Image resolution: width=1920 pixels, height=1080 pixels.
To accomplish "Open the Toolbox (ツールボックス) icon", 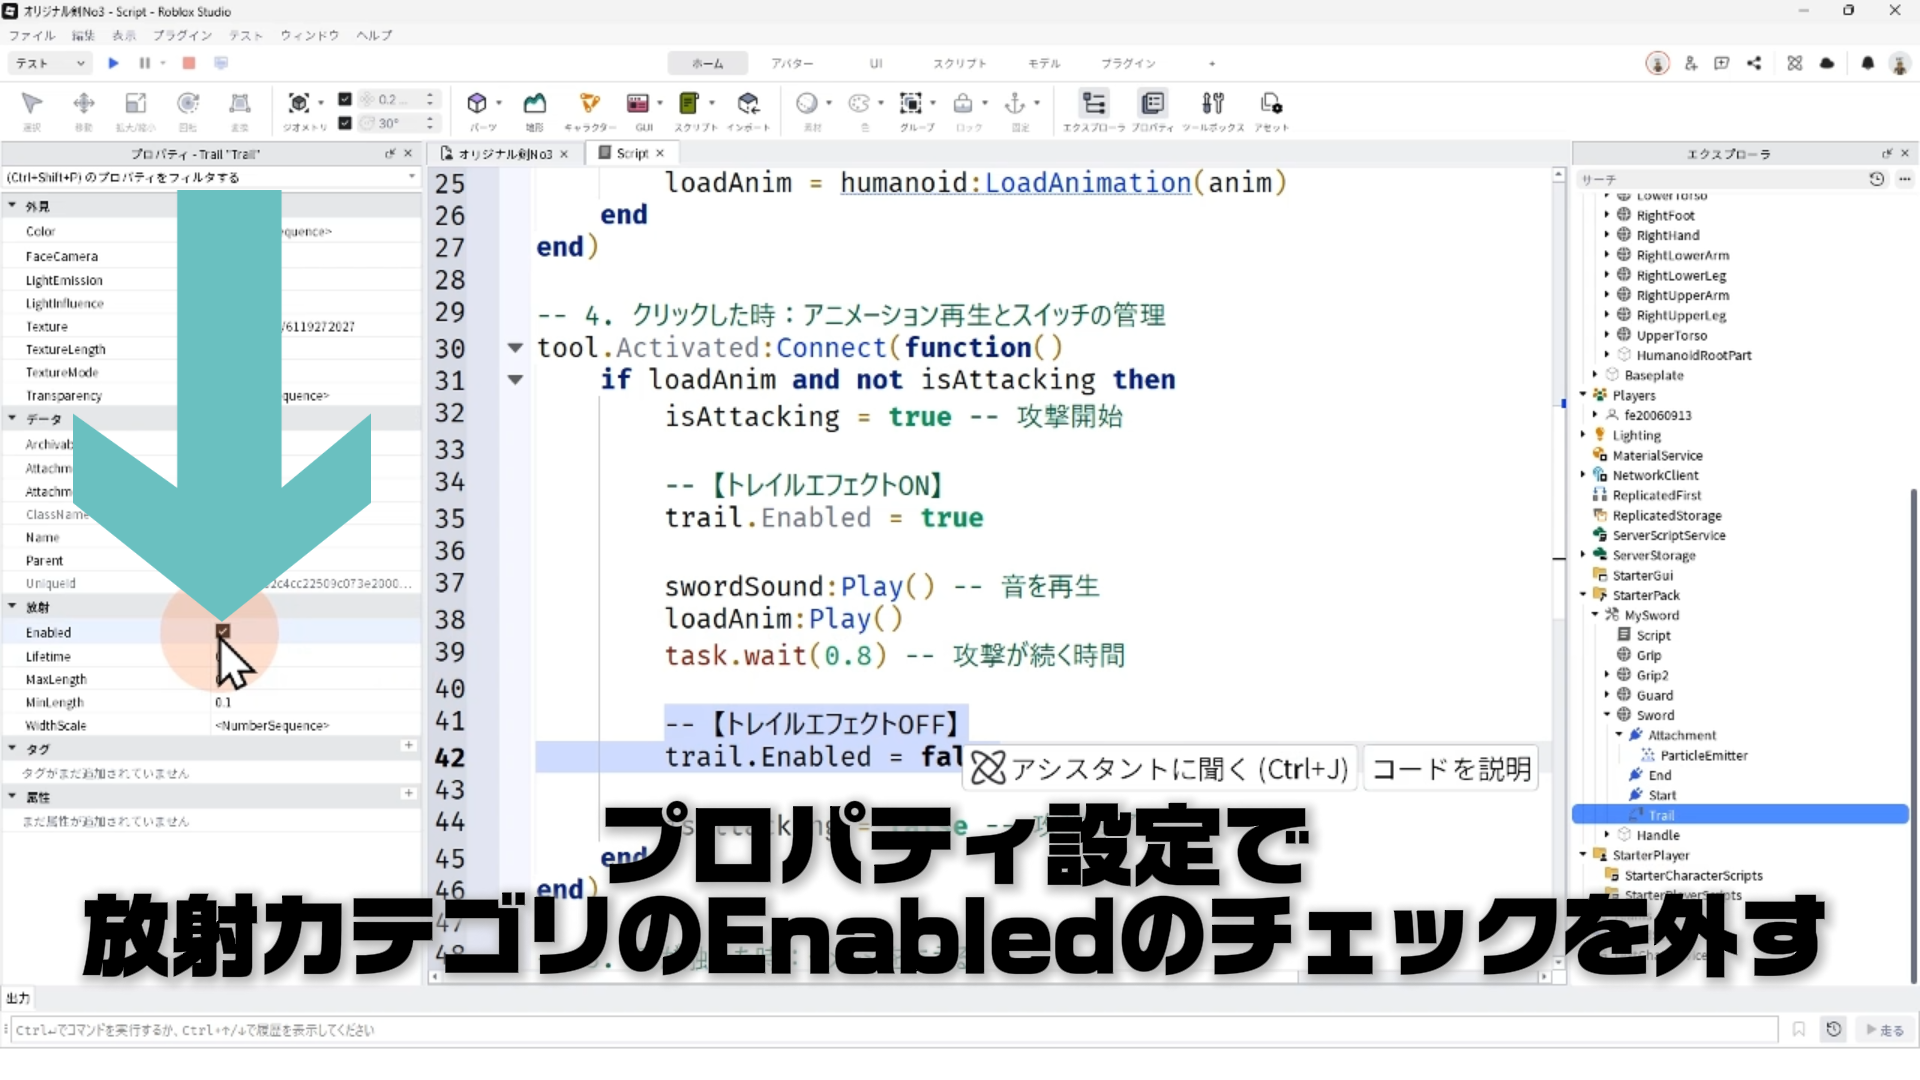I will [1212, 104].
